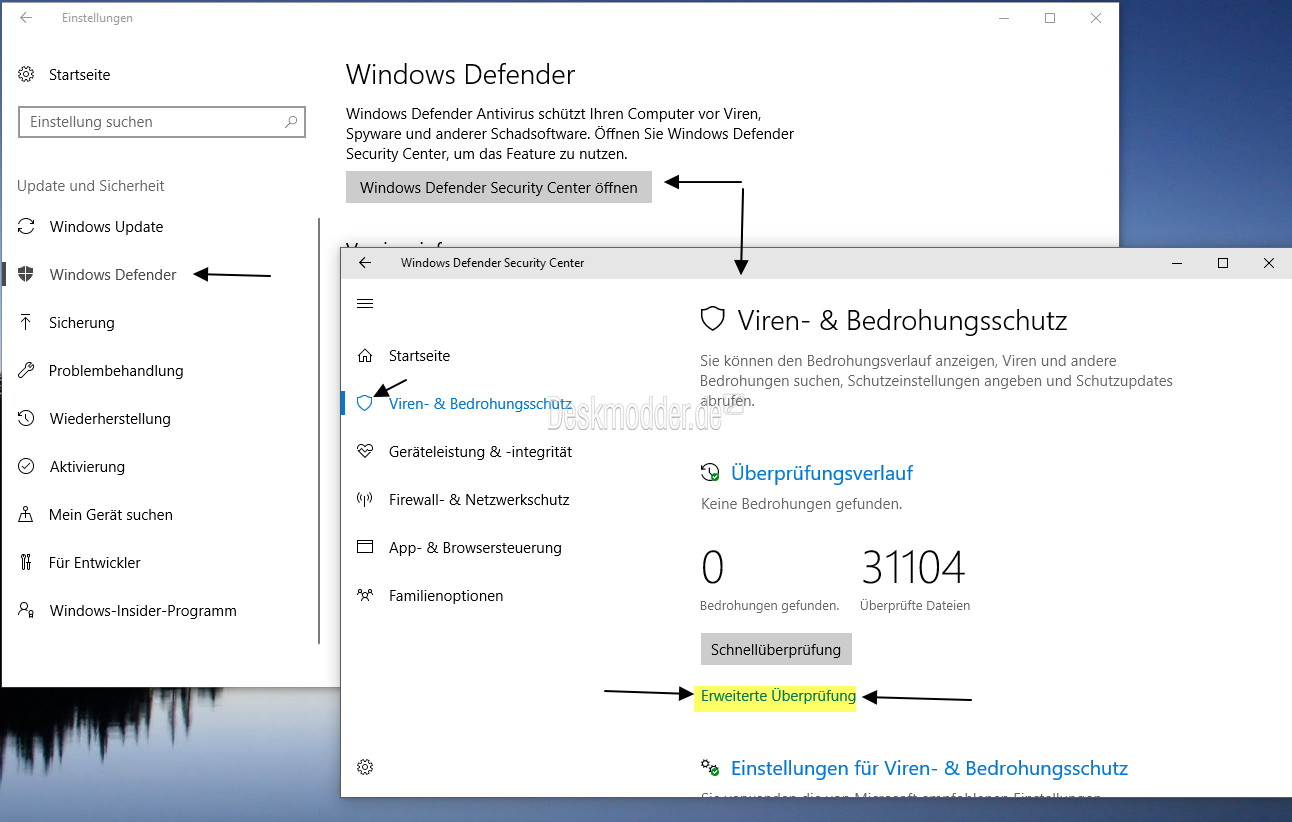Open Firewall- & Netzwerkschutz section
This screenshot has height=822, width=1292.
(479, 500)
